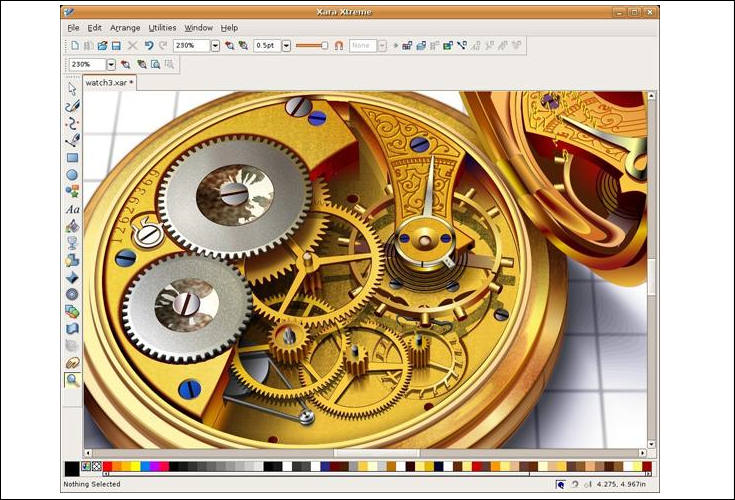The image size is (735, 500).
Task: Click the line width slider handle
Action: pos(324,45)
